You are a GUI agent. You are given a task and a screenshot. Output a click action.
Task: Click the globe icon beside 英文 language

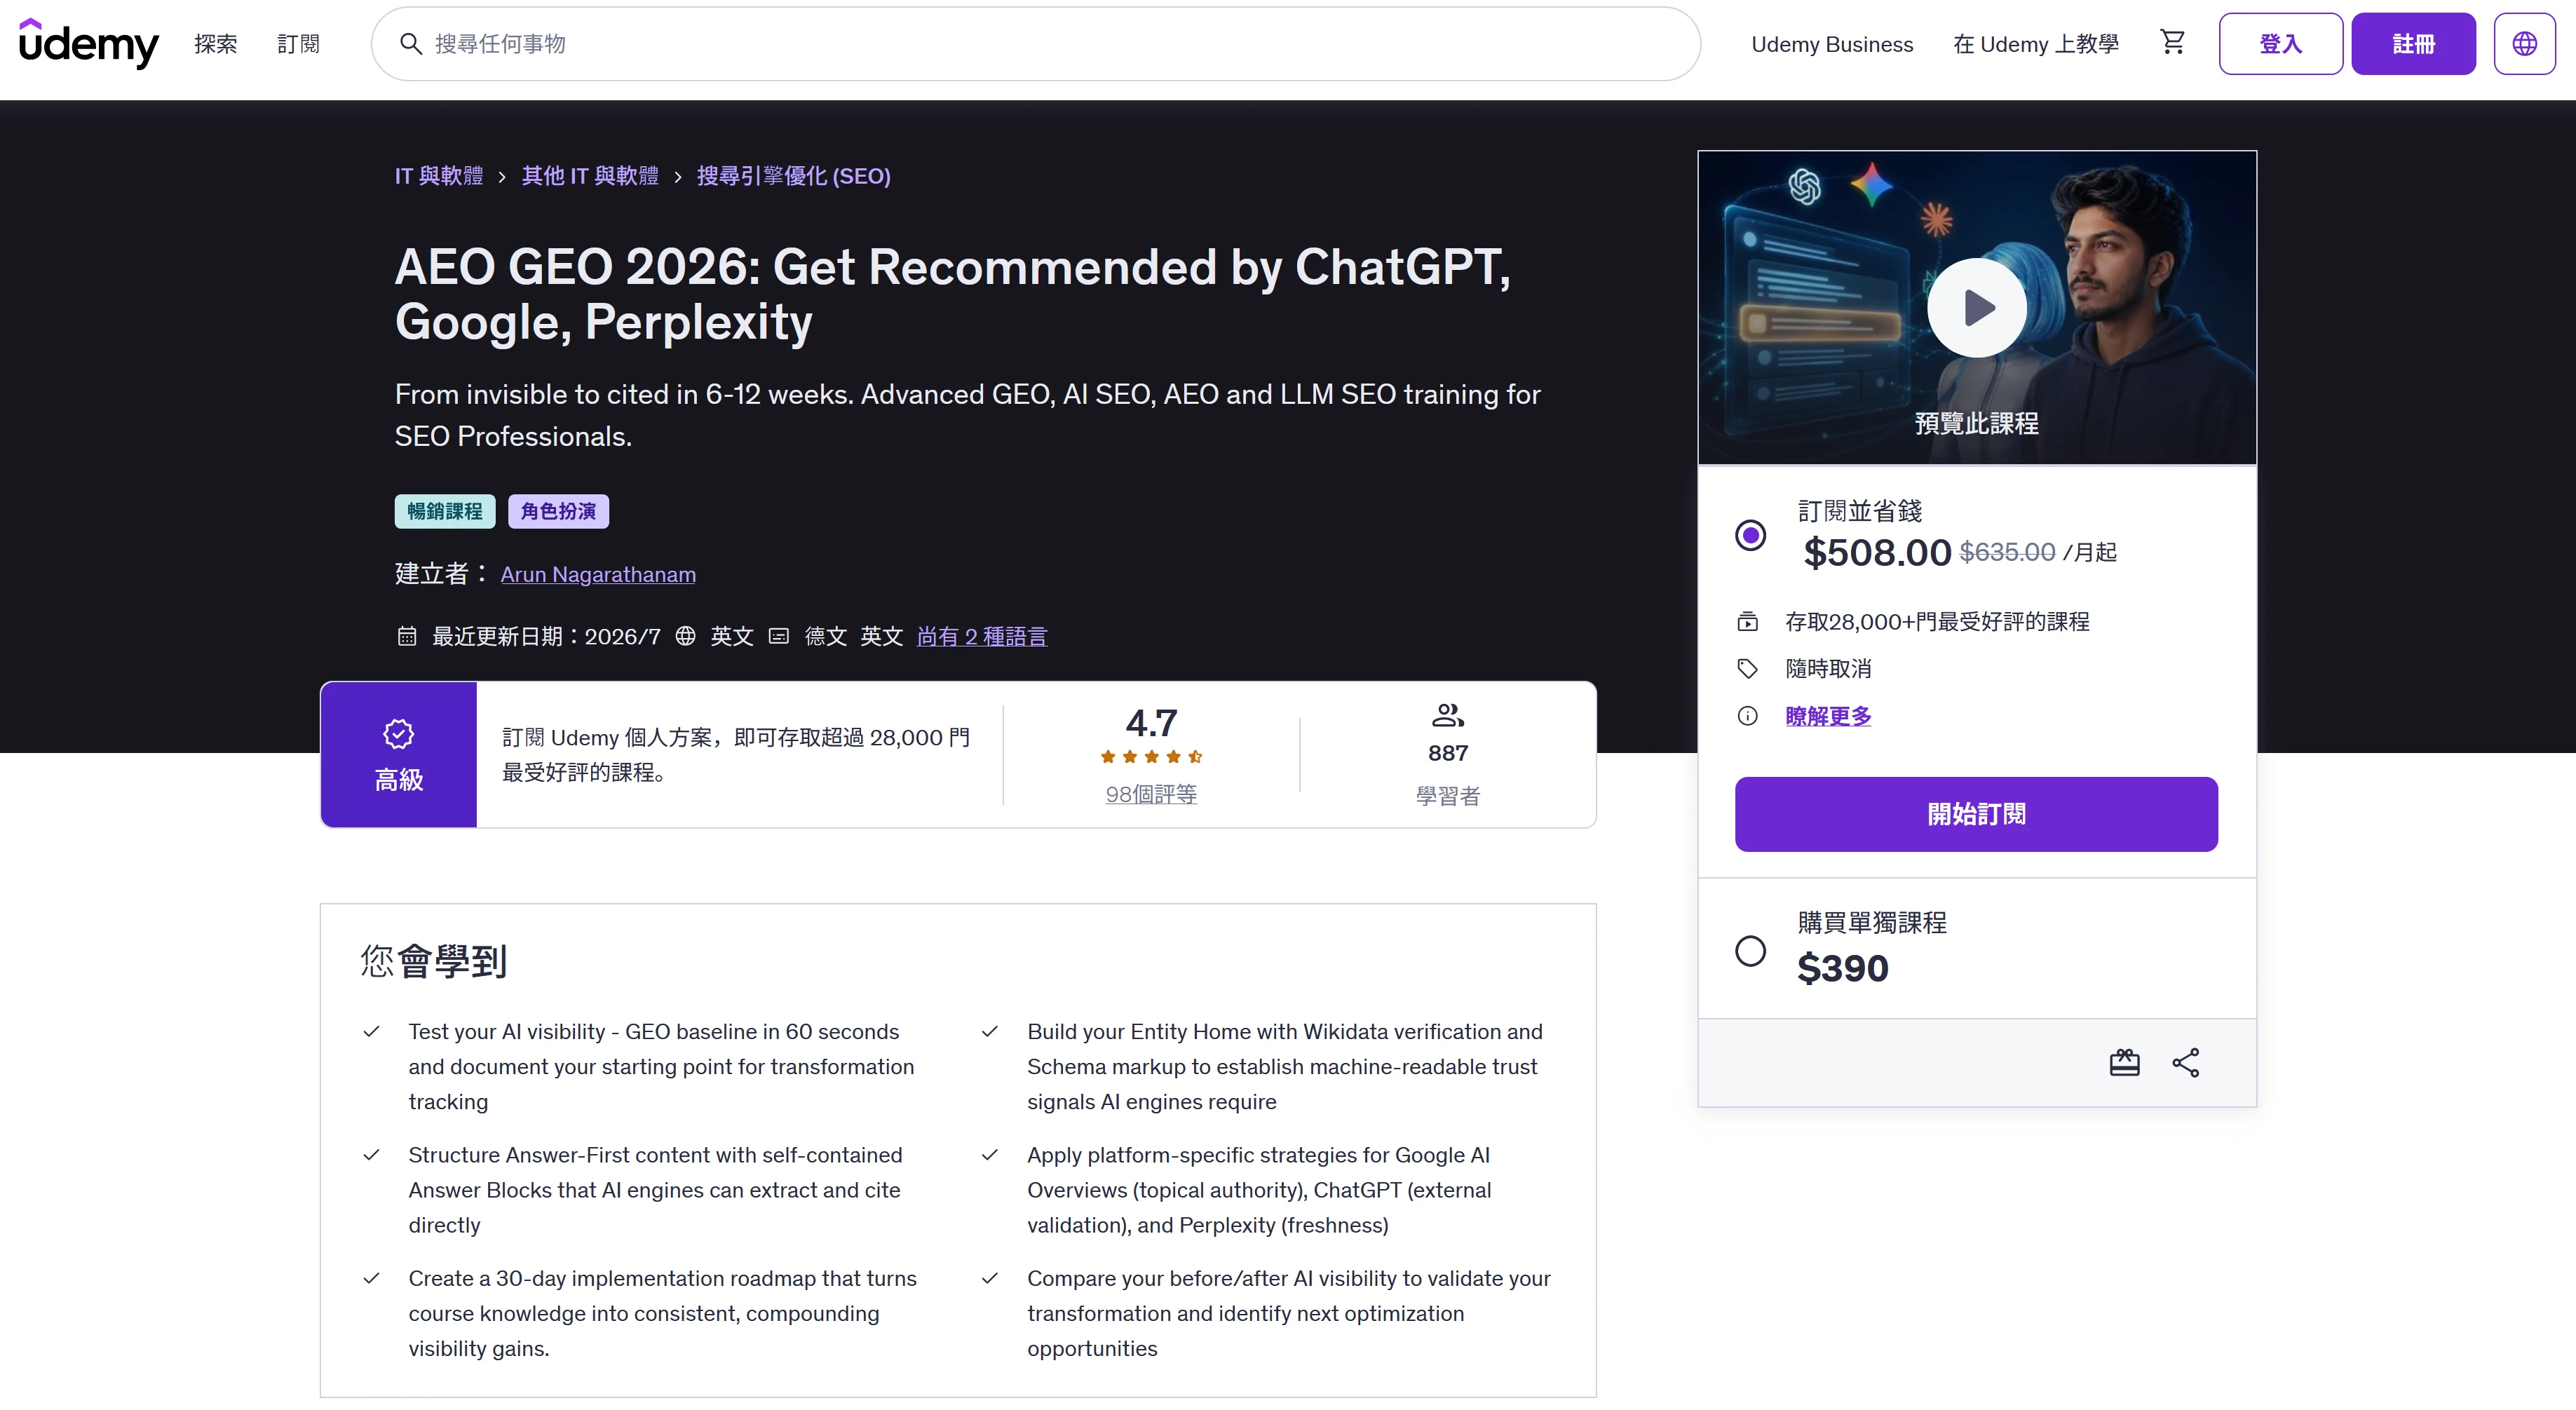(x=685, y=636)
